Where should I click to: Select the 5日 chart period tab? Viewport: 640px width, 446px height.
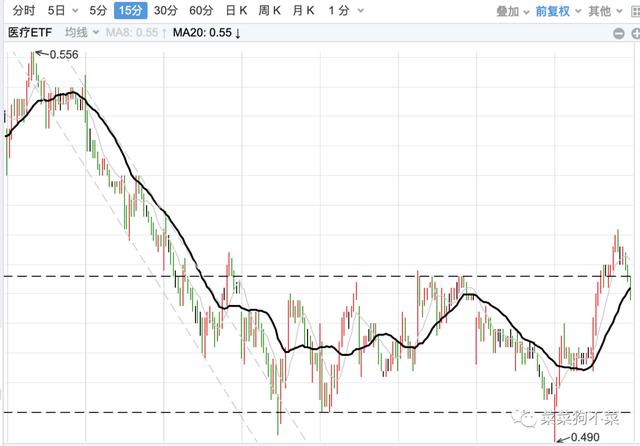click(x=56, y=11)
